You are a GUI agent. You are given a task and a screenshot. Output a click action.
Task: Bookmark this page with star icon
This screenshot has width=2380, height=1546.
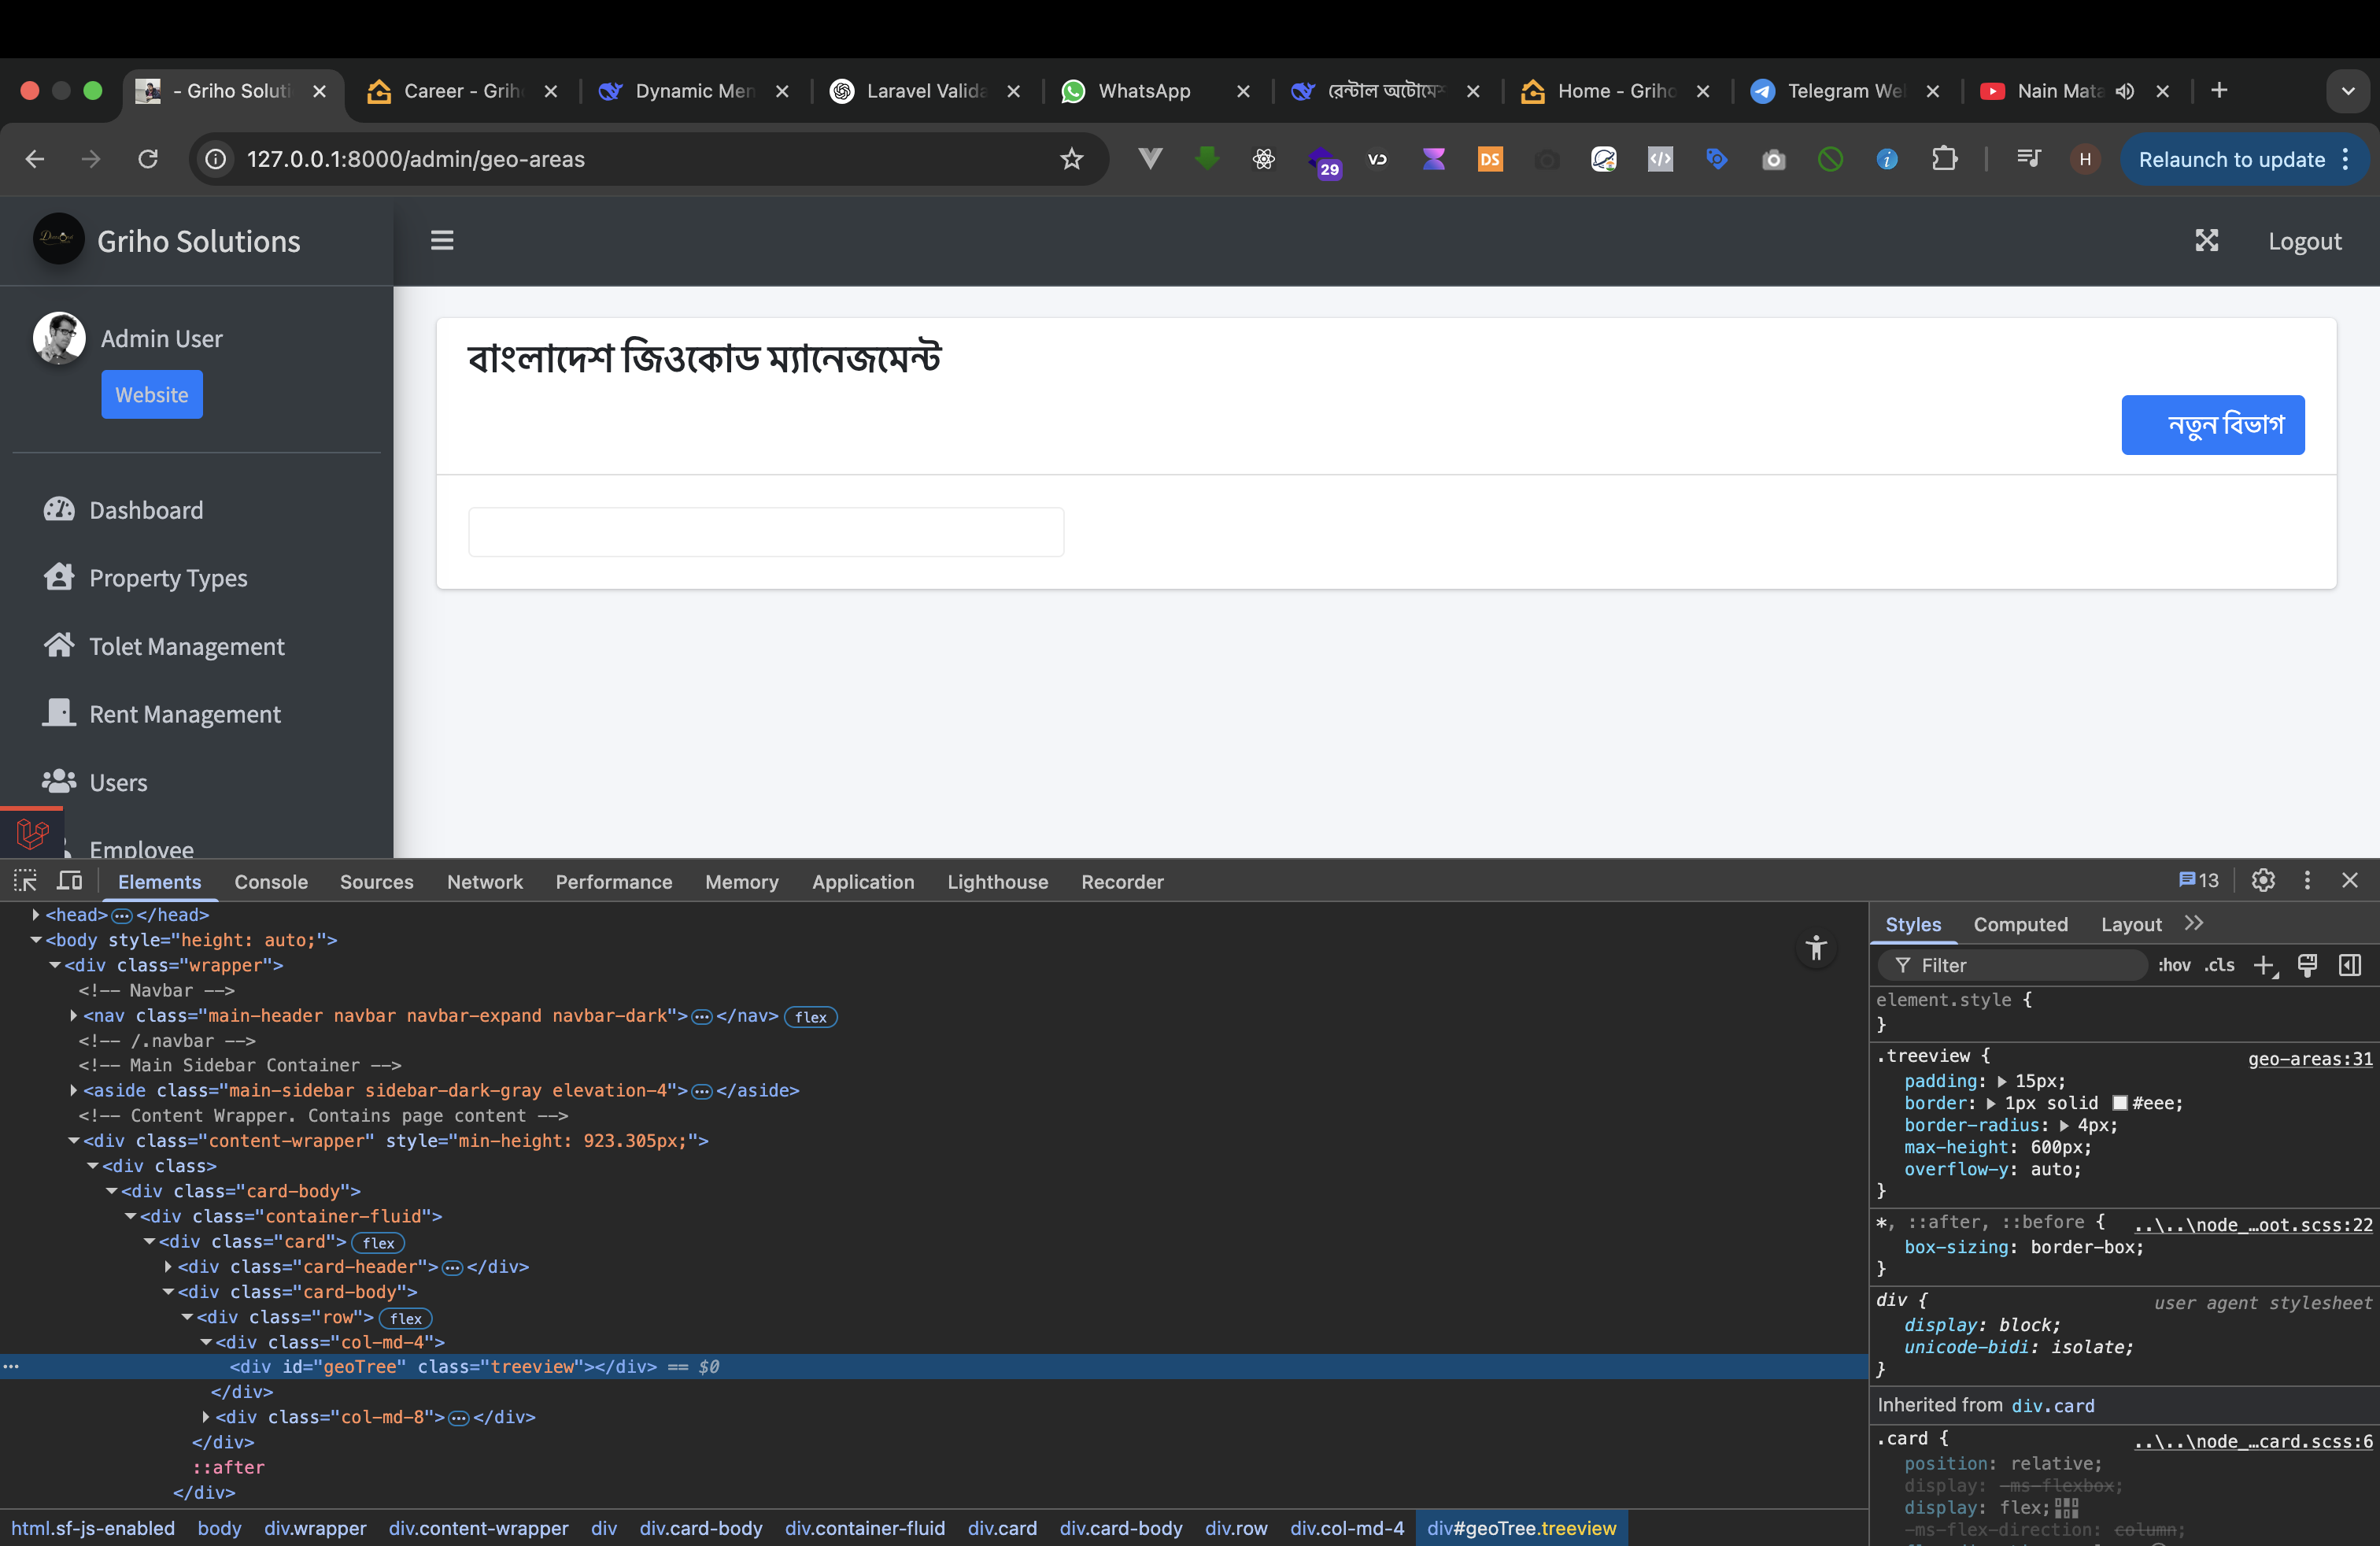coord(1071,159)
